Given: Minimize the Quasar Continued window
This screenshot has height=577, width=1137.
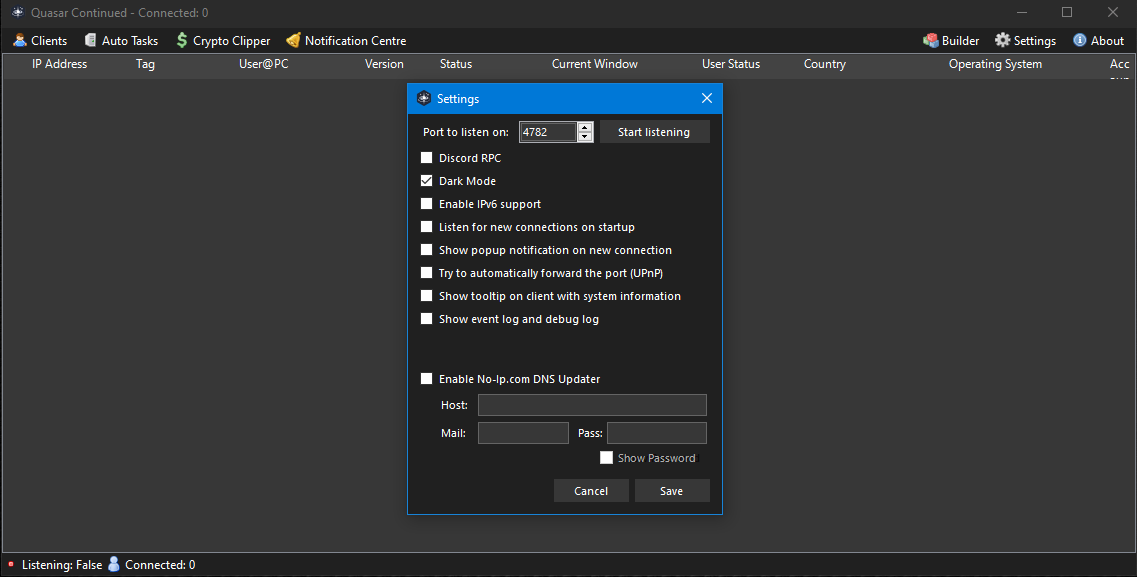Looking at the screenshot, I should click(x=1022, y=12).
